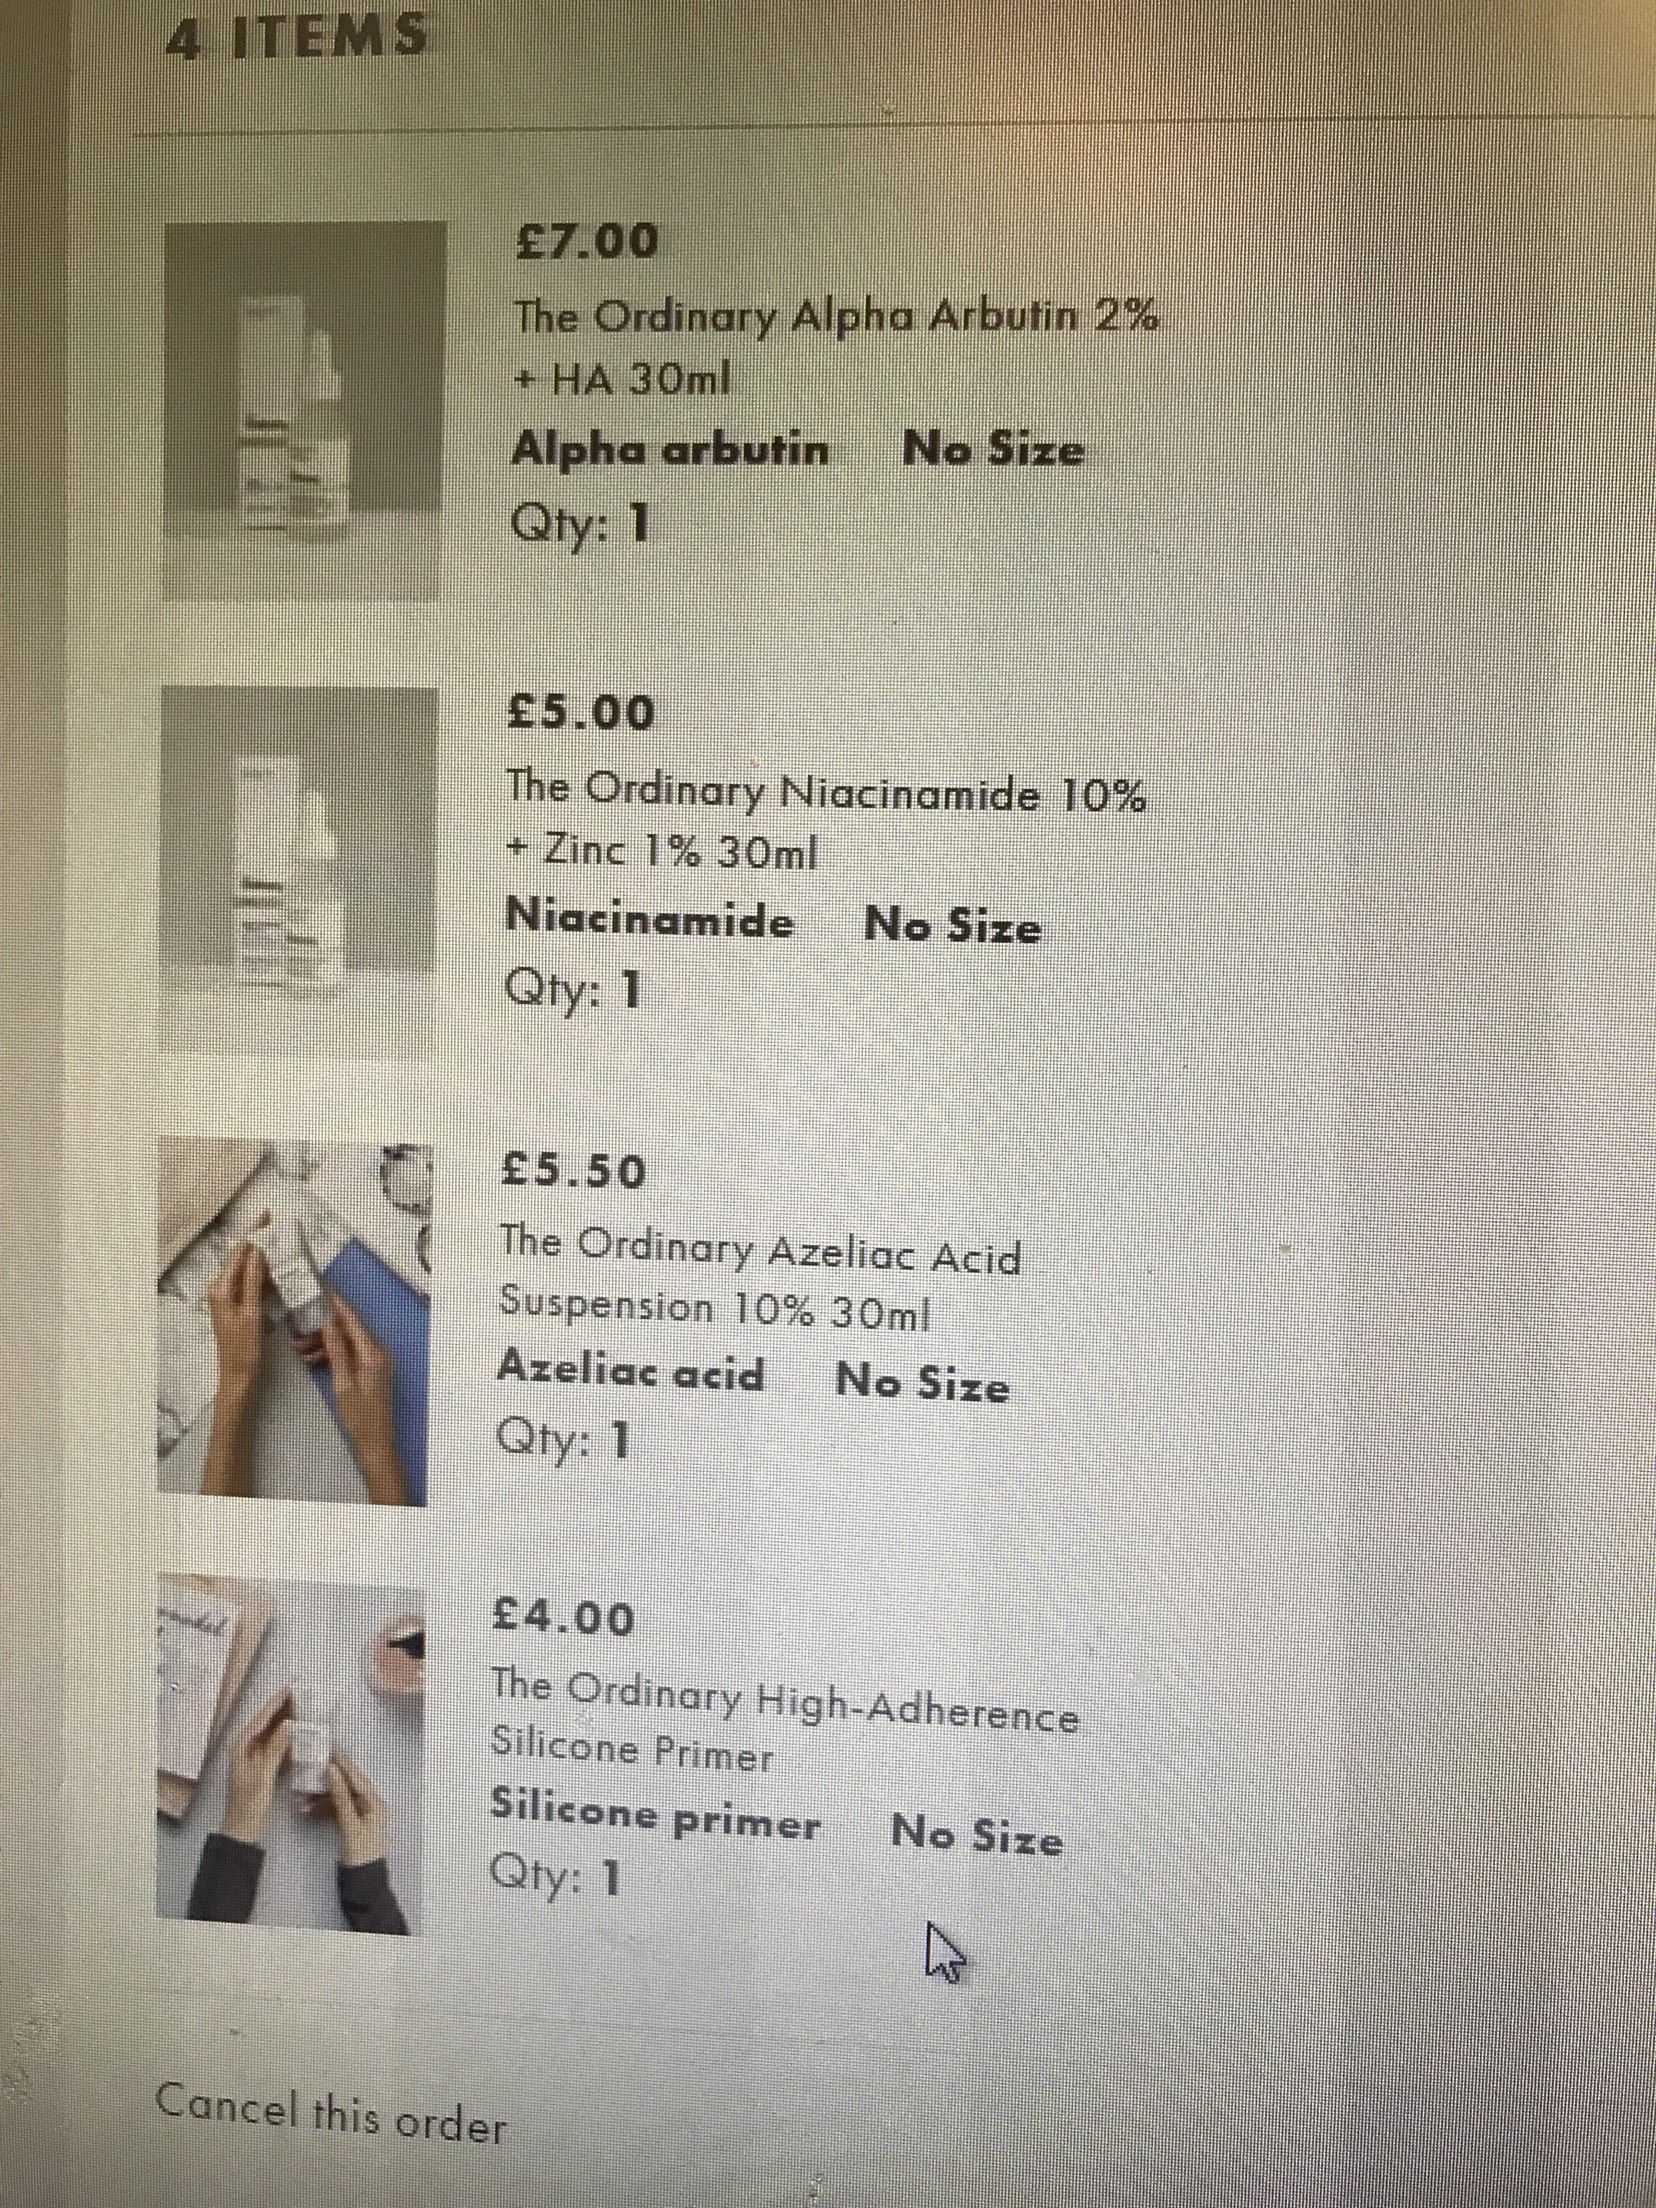Click the bold Alpha arbutin variant label
Image resolution: width=1656 pixels, height=2208 pixels.
point(671,450)
